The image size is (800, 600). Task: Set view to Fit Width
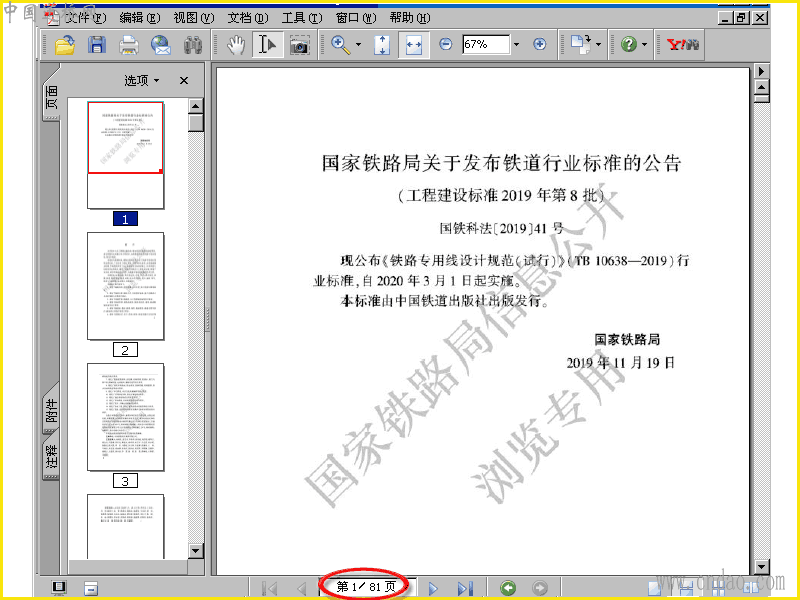[x=413, y=45]
